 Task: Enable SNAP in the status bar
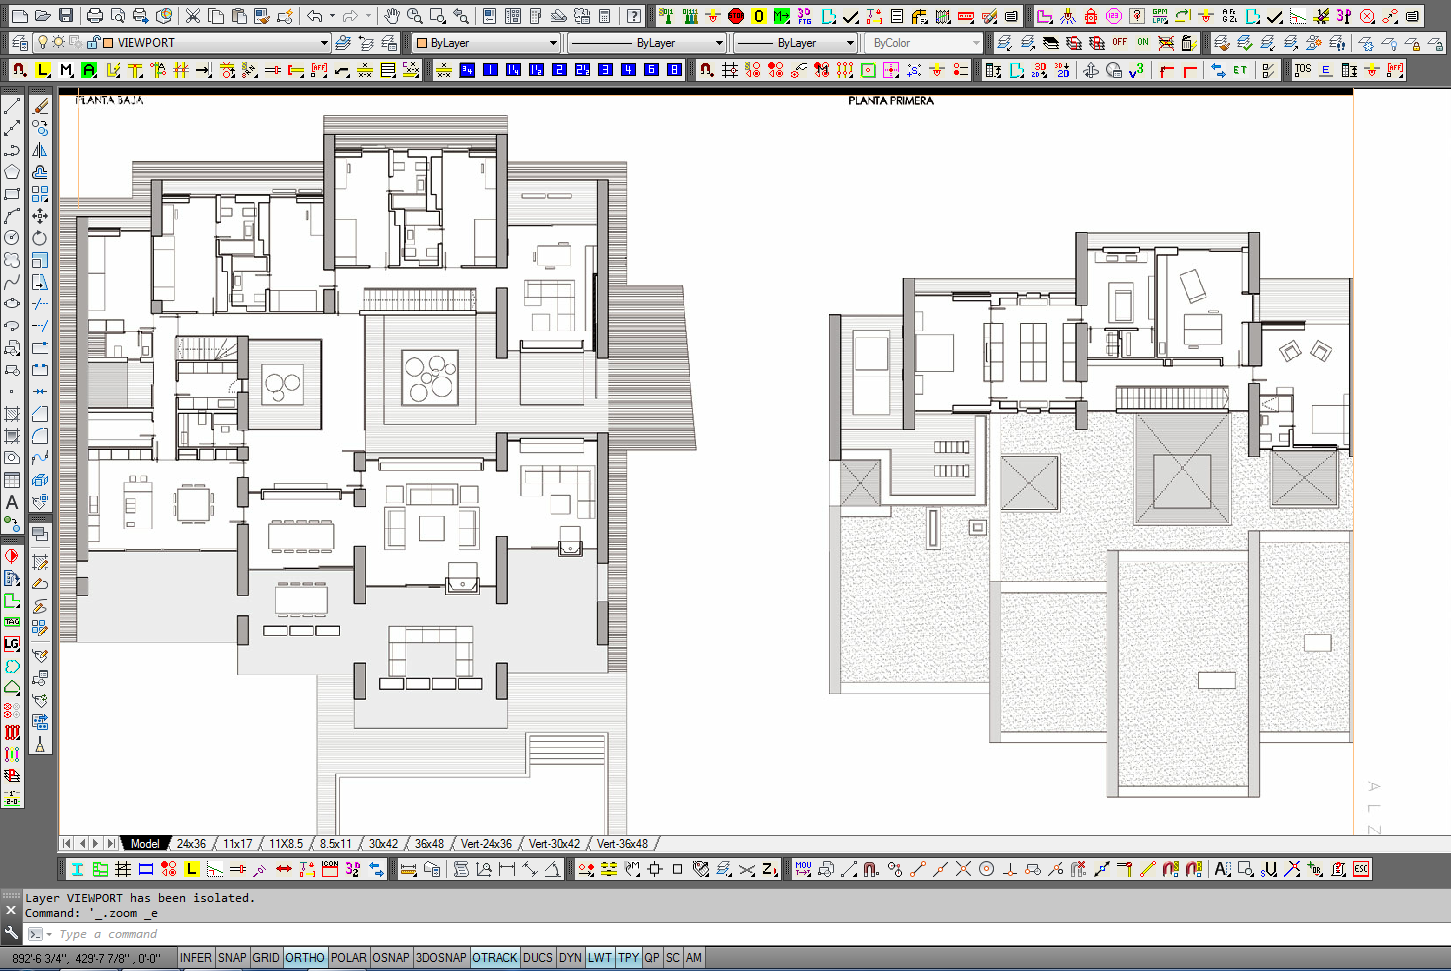pos(232,958)
